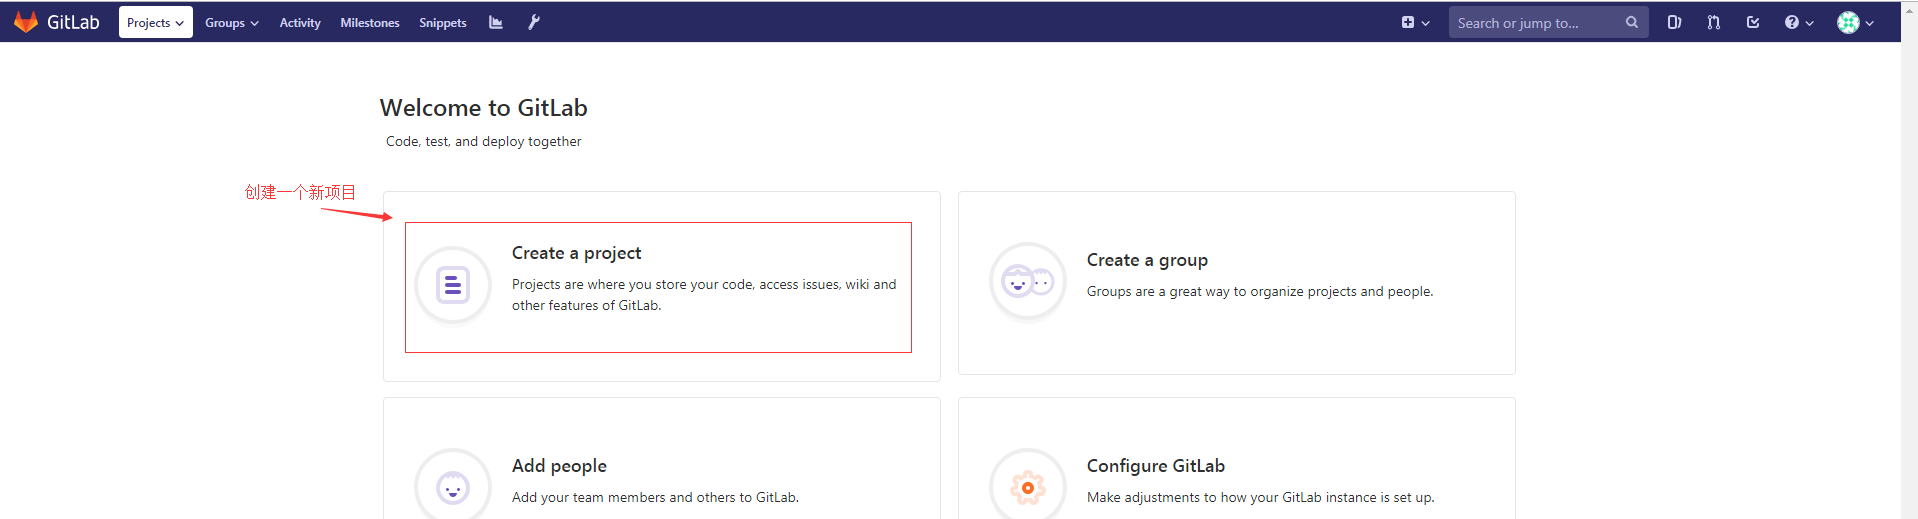The width and height of the screenshot is (1918, 519).
Task: Click the Create a project icon
Action: click(453, 285)
